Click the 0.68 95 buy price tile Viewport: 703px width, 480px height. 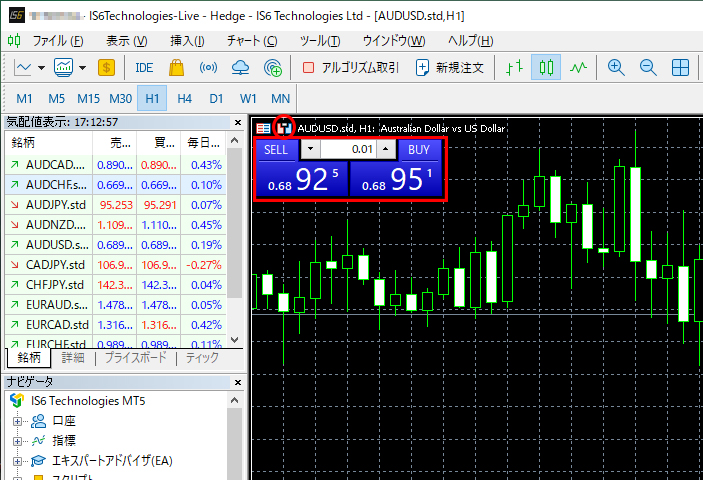pos(396,179)
